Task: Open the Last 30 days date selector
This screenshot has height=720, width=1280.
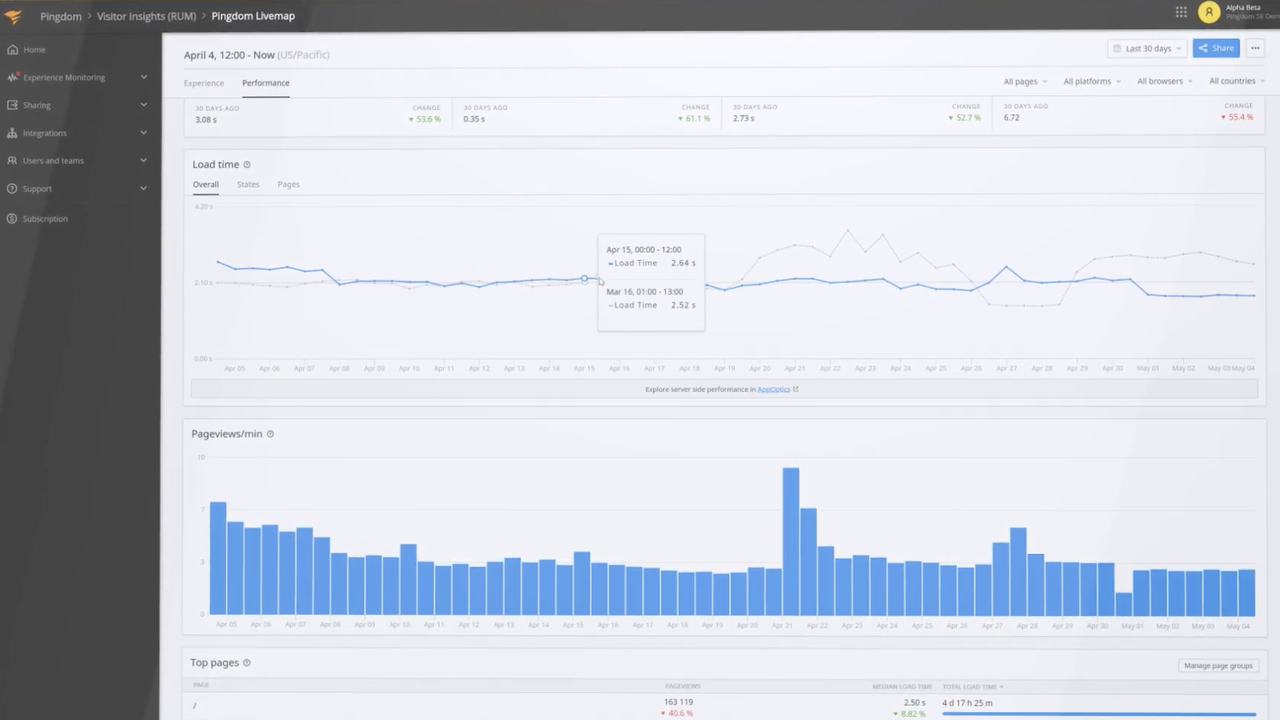Action: pyautogui.click(x=1147, y=48)
